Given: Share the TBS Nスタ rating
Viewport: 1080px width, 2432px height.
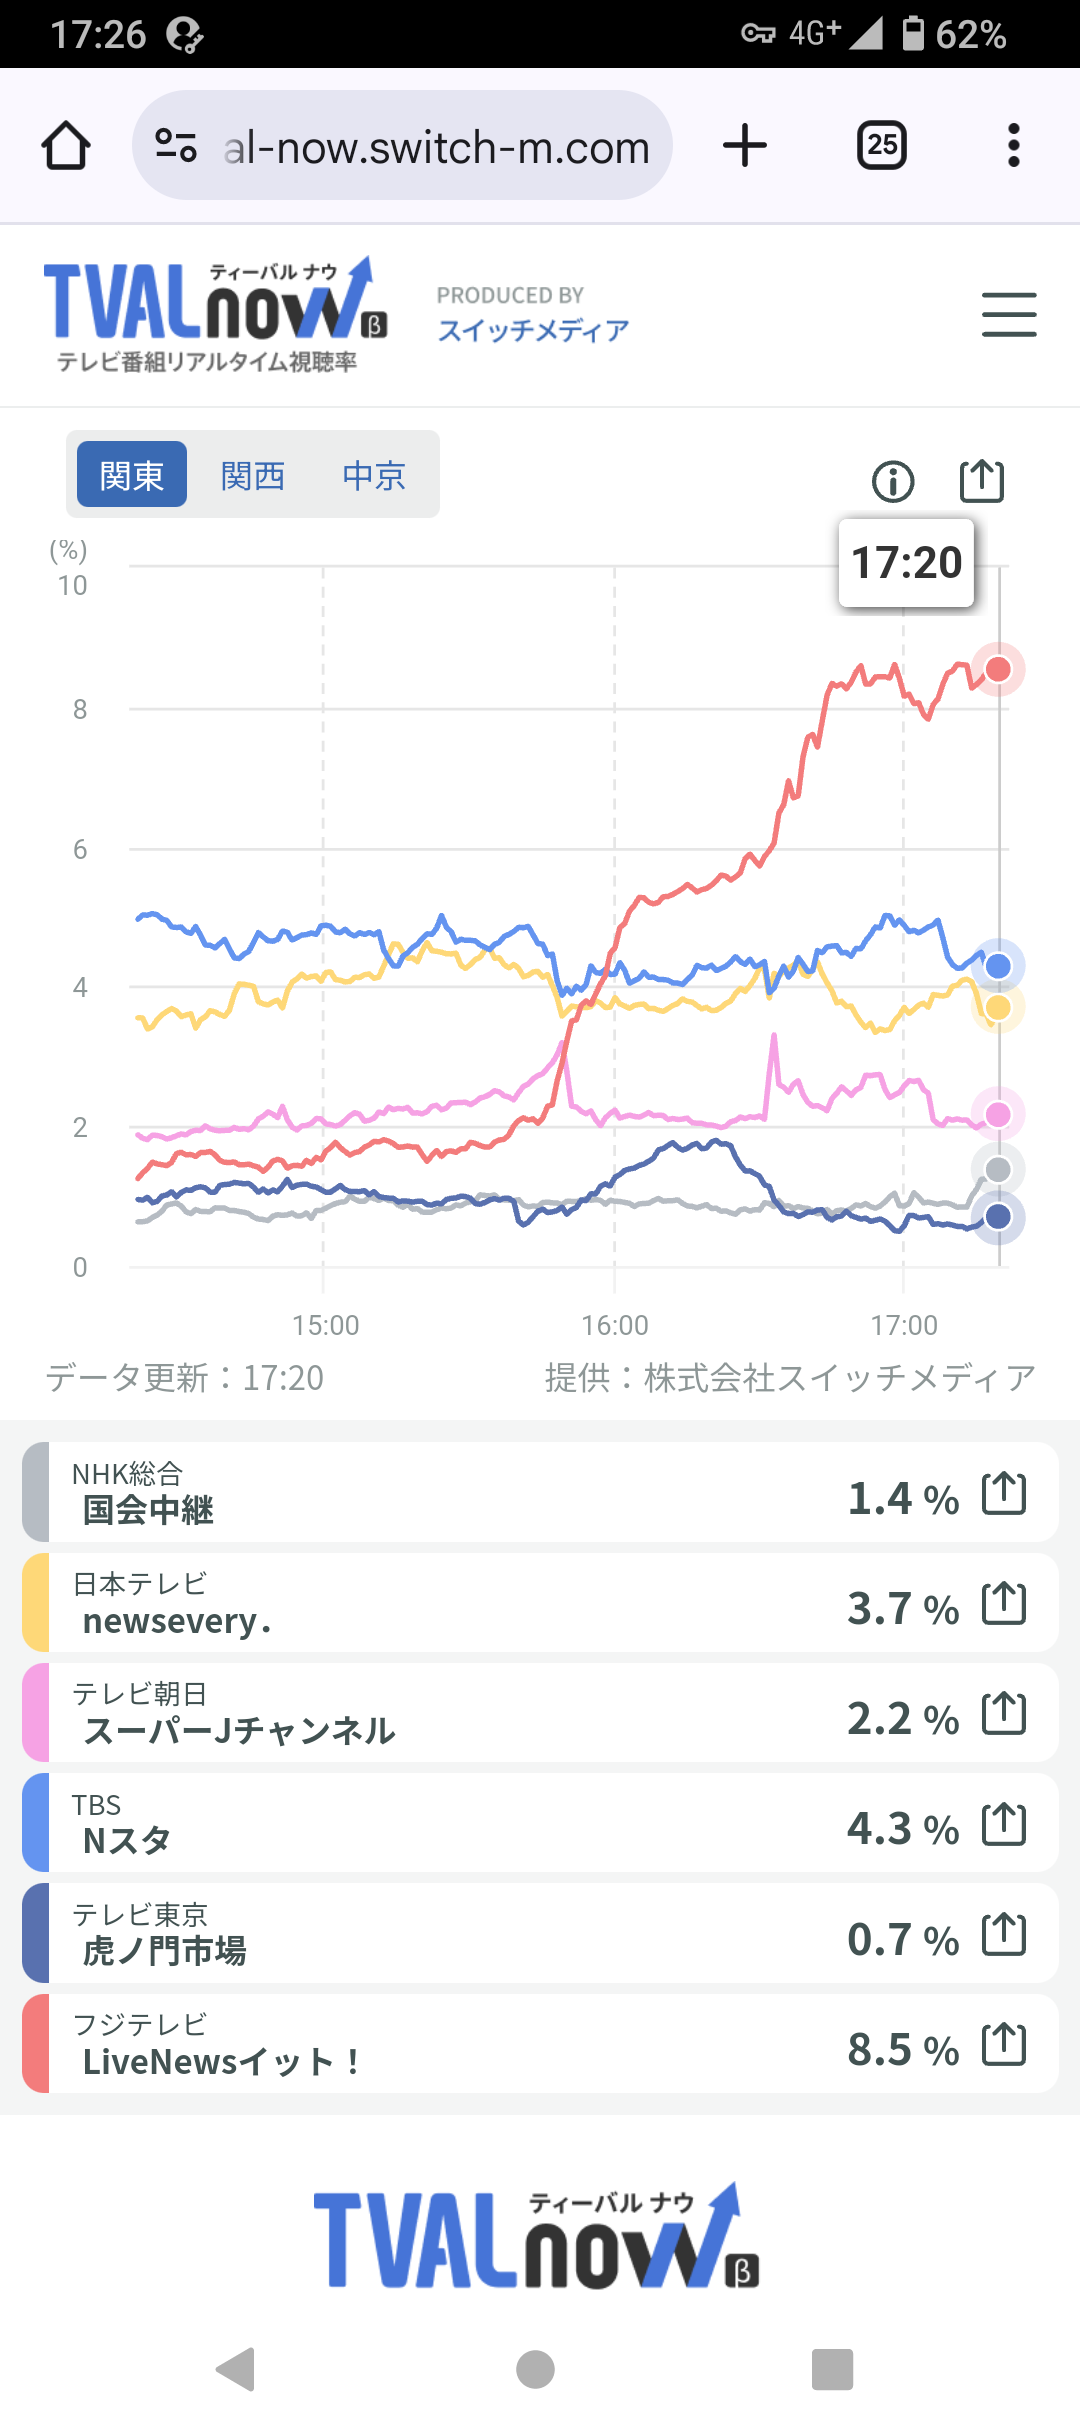Looking at the screenshot, I should point(1004,1824).
